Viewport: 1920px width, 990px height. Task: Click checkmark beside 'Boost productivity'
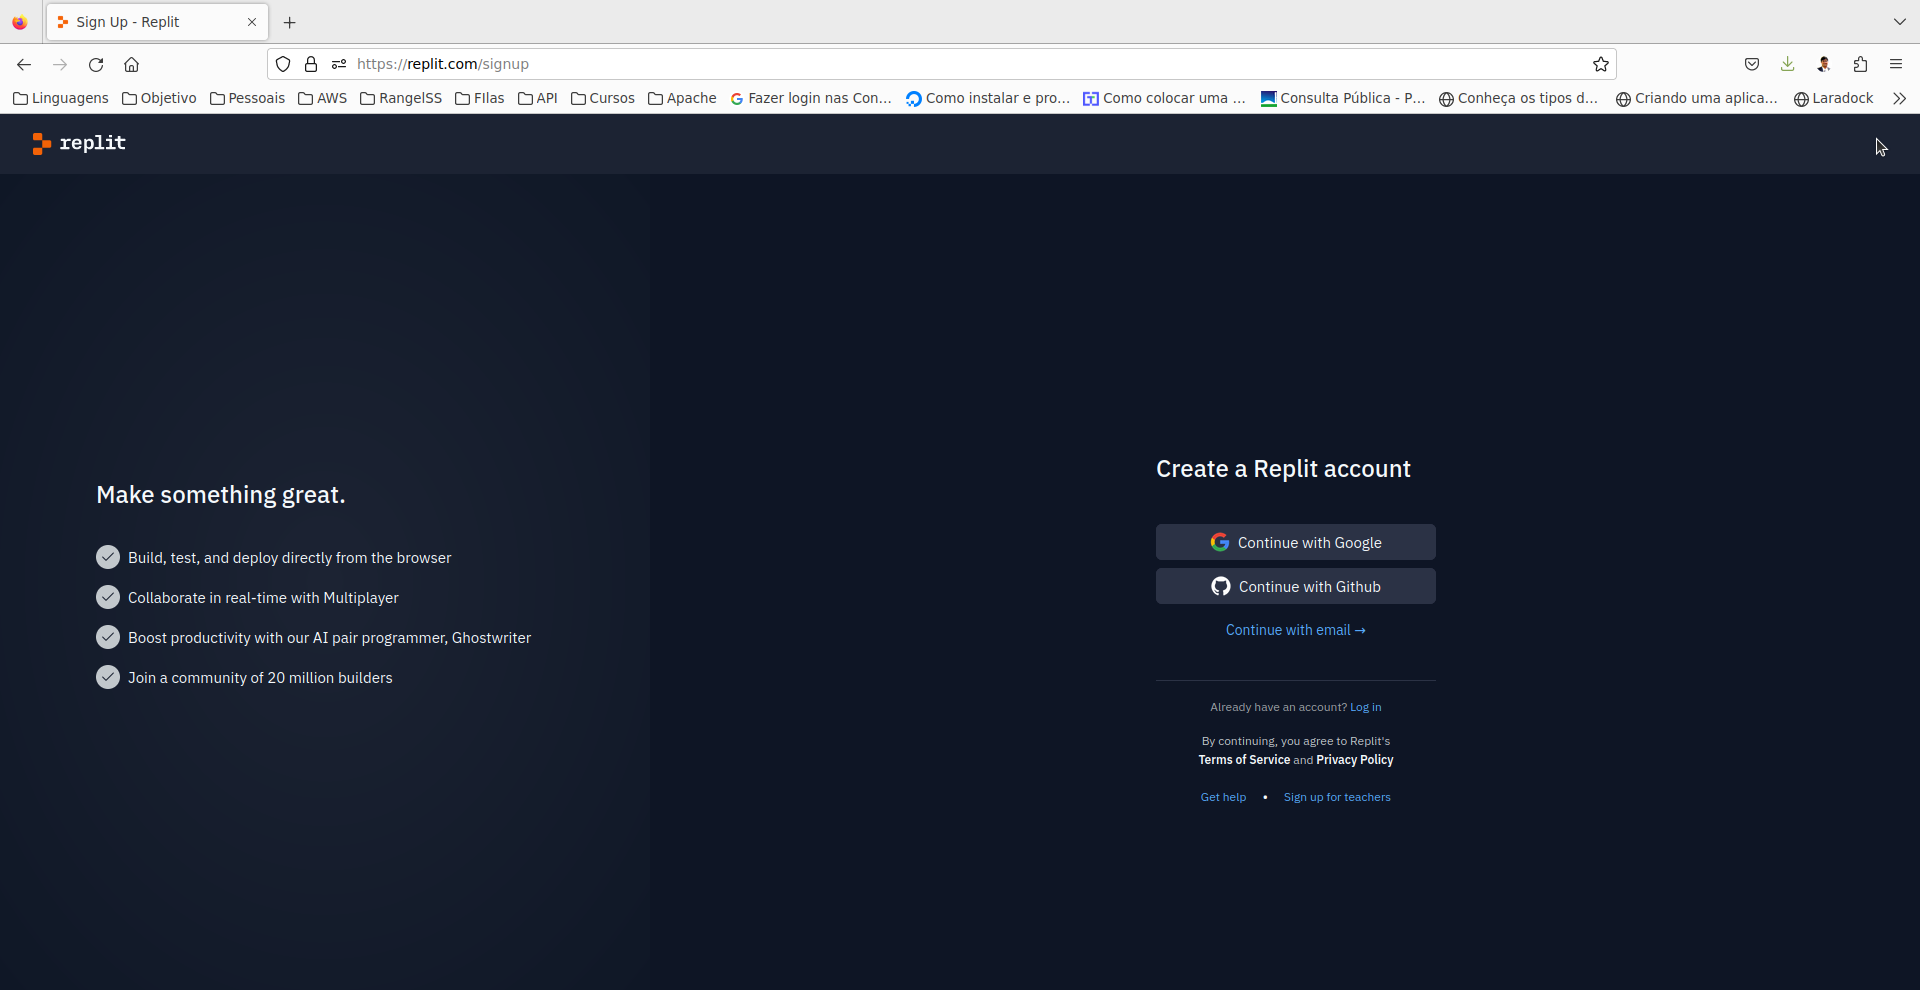point(108,637)
